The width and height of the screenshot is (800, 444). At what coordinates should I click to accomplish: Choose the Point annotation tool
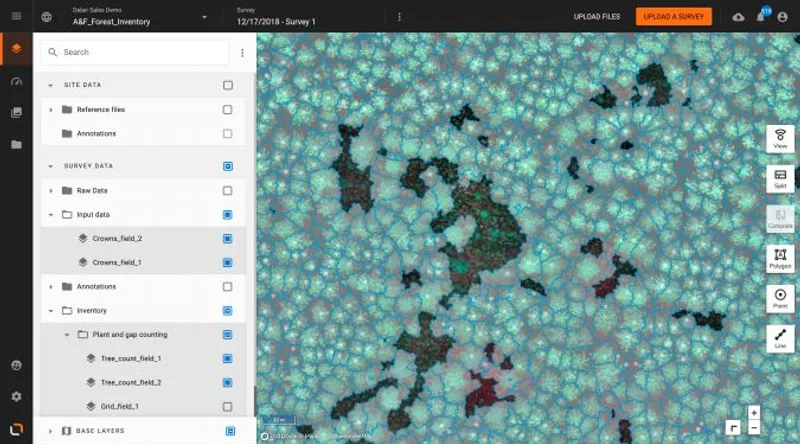pos(780,299)
